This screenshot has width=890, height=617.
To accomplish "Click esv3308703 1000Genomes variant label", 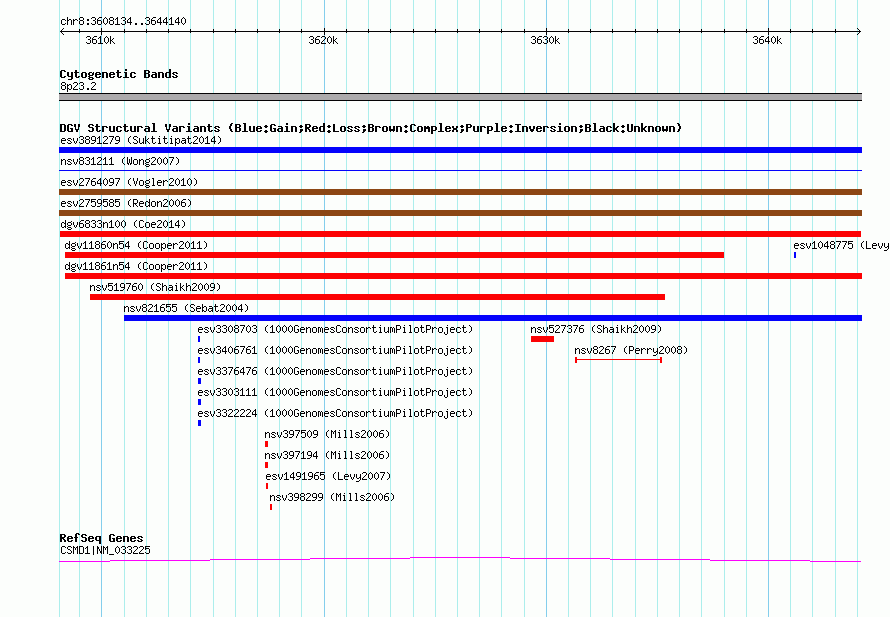I will click(335, 329).
